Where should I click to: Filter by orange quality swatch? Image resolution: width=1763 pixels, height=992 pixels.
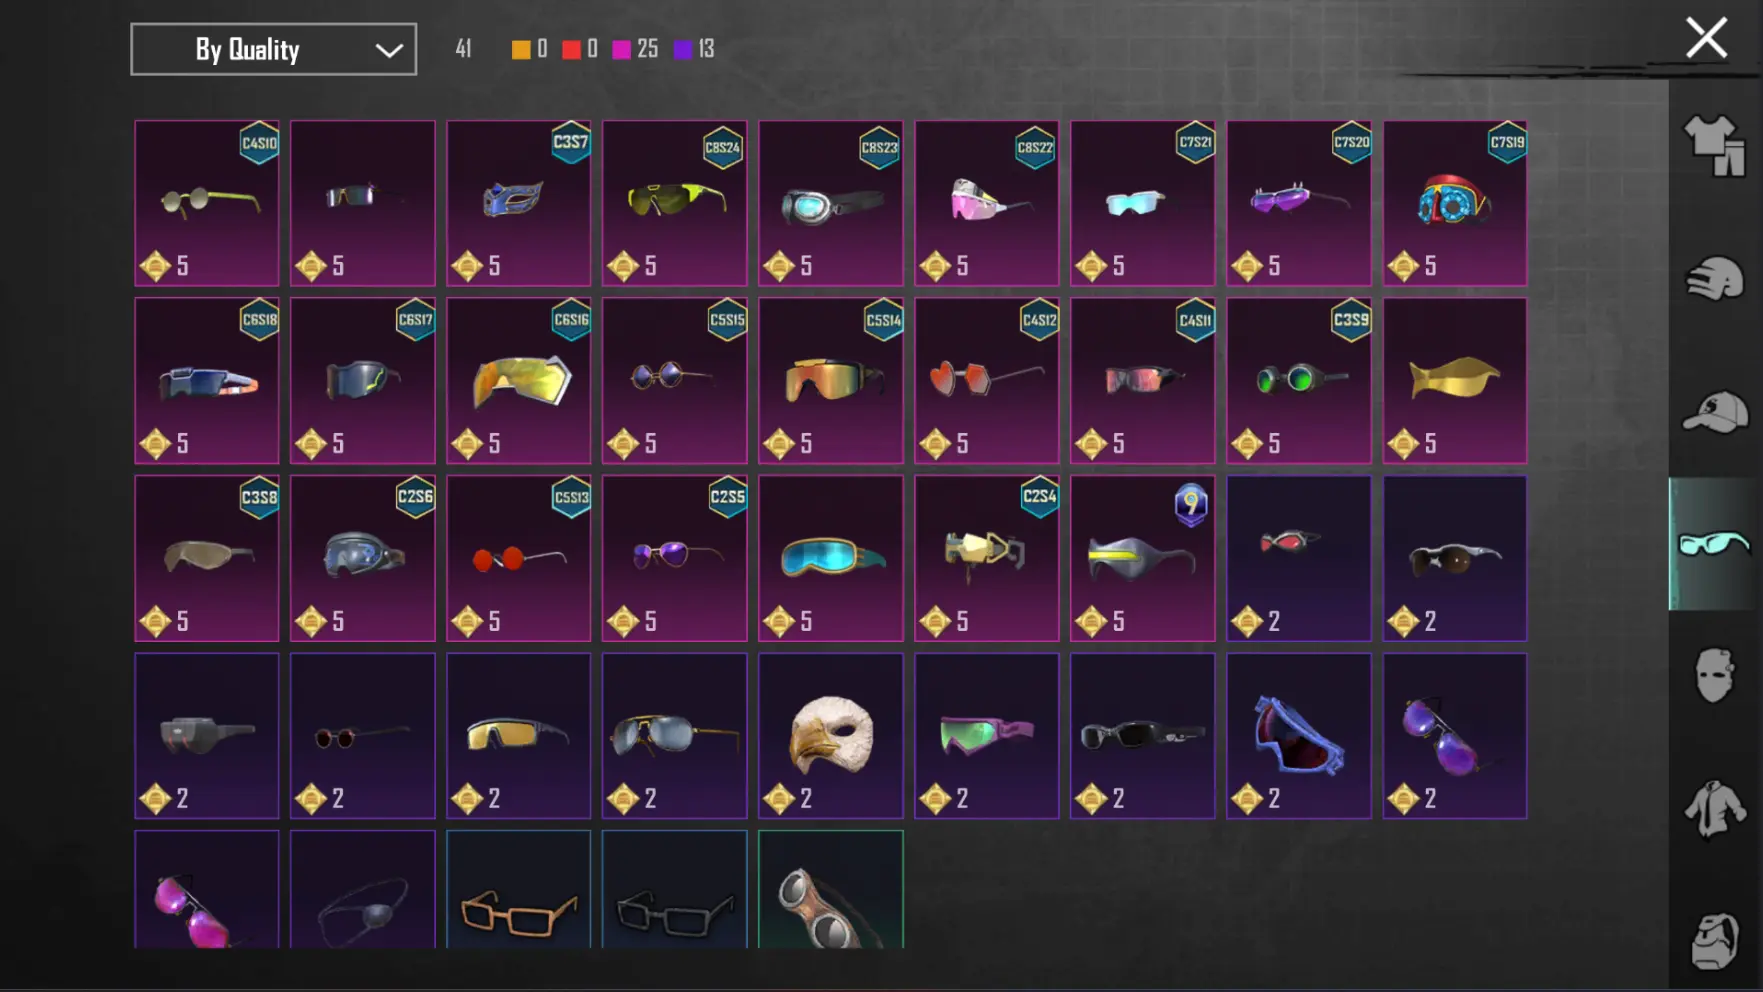pos(521,49)
